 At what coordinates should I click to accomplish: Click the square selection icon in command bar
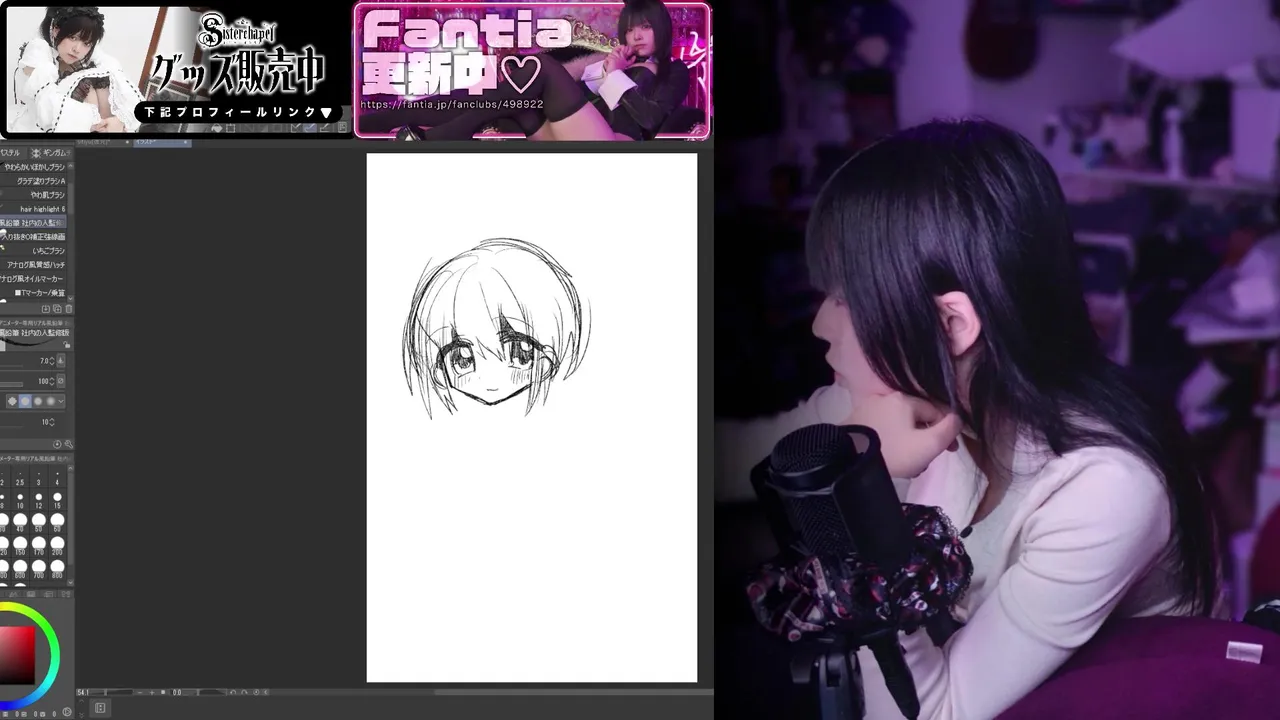(x=231, y=128)
